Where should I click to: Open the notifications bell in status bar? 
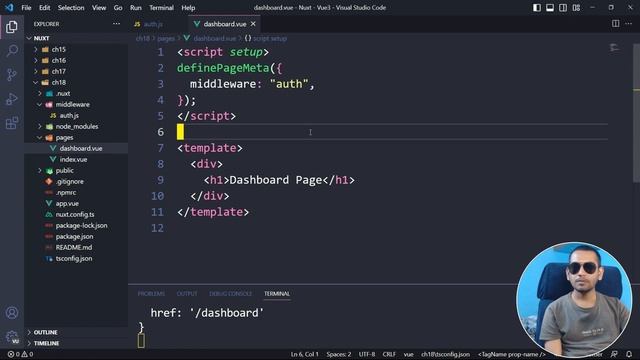coord(629,354)
